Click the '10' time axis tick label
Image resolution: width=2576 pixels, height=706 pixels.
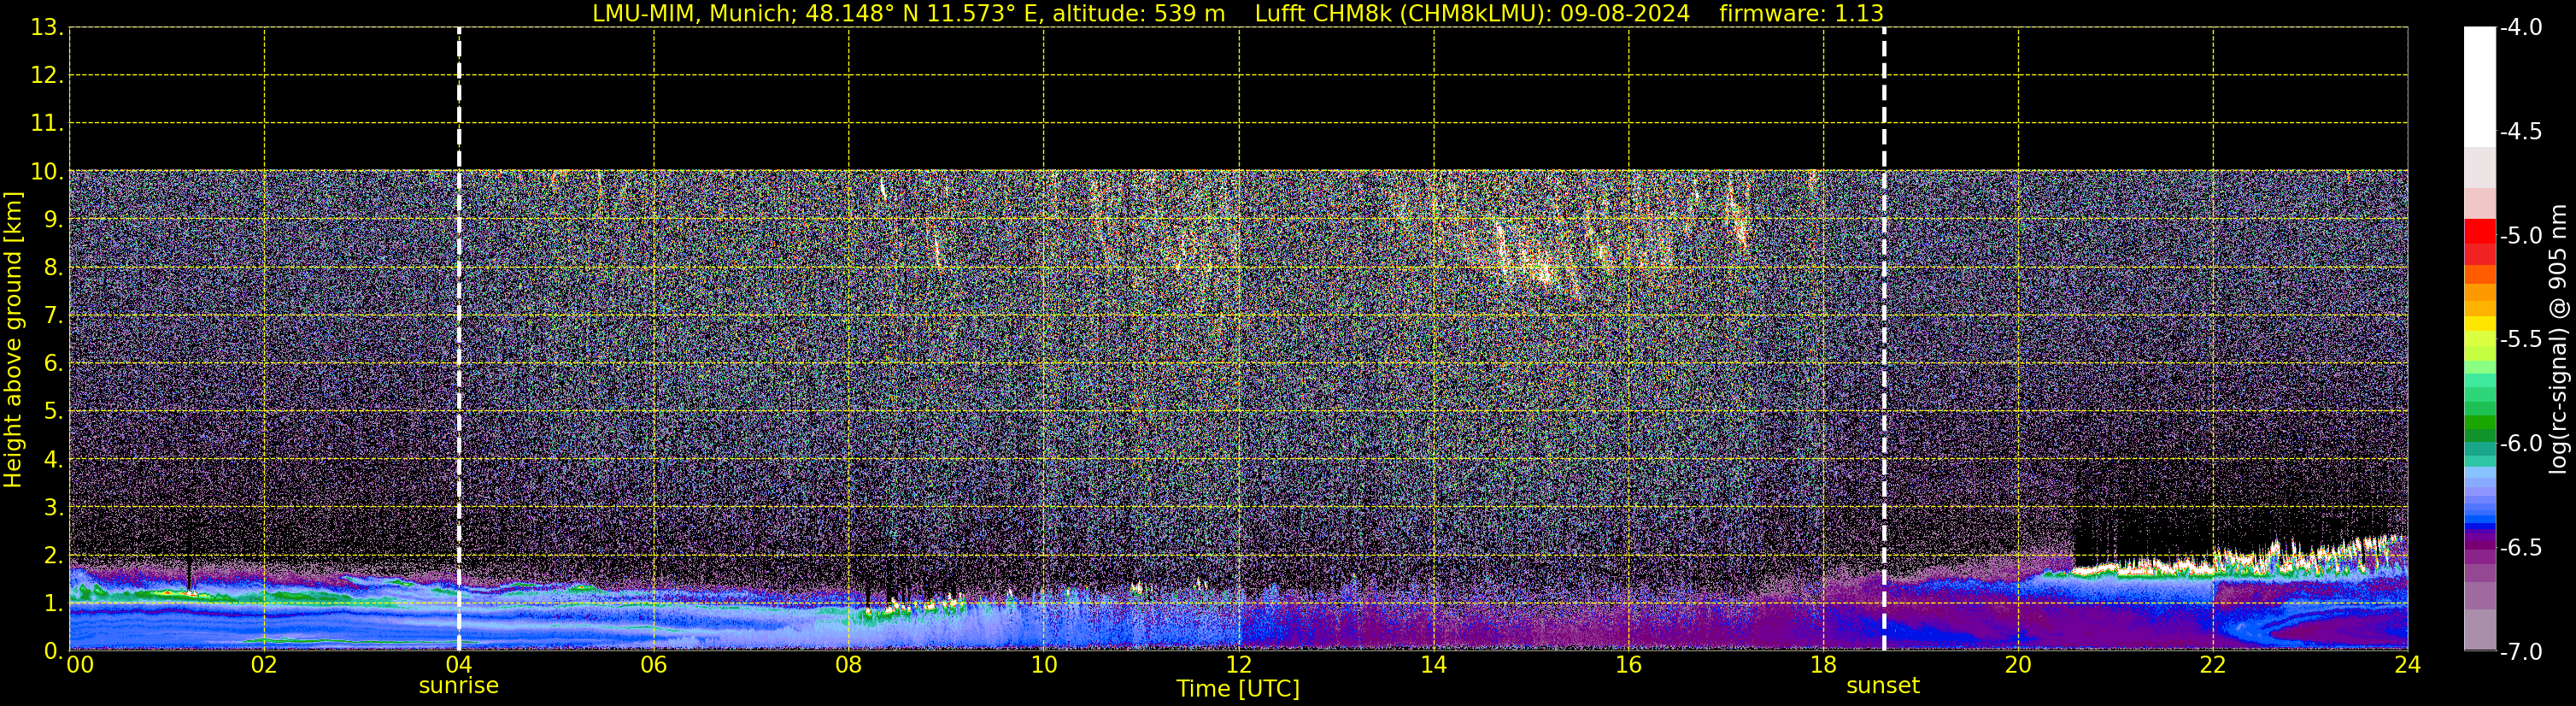coord(1044,665)
